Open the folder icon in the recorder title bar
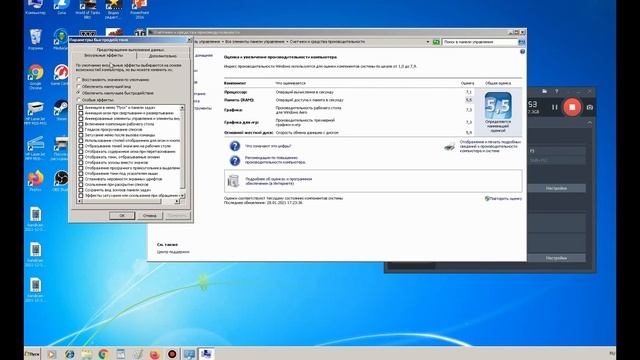This screenshot has width=640, height=360. coord(544,91)
